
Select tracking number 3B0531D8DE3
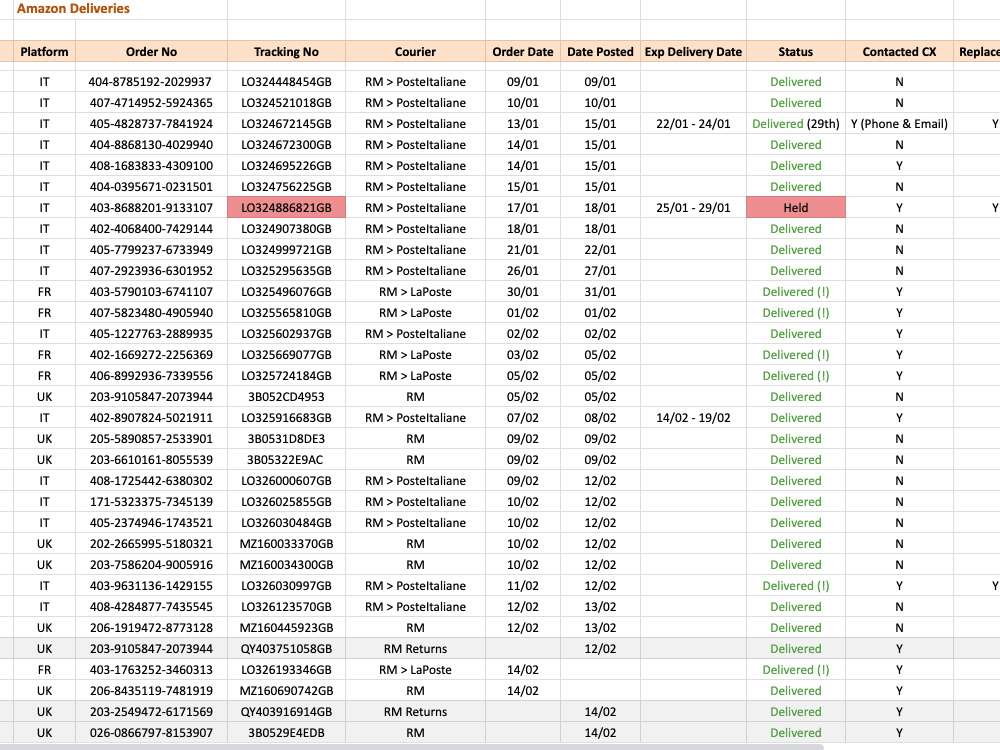[286, 439]
